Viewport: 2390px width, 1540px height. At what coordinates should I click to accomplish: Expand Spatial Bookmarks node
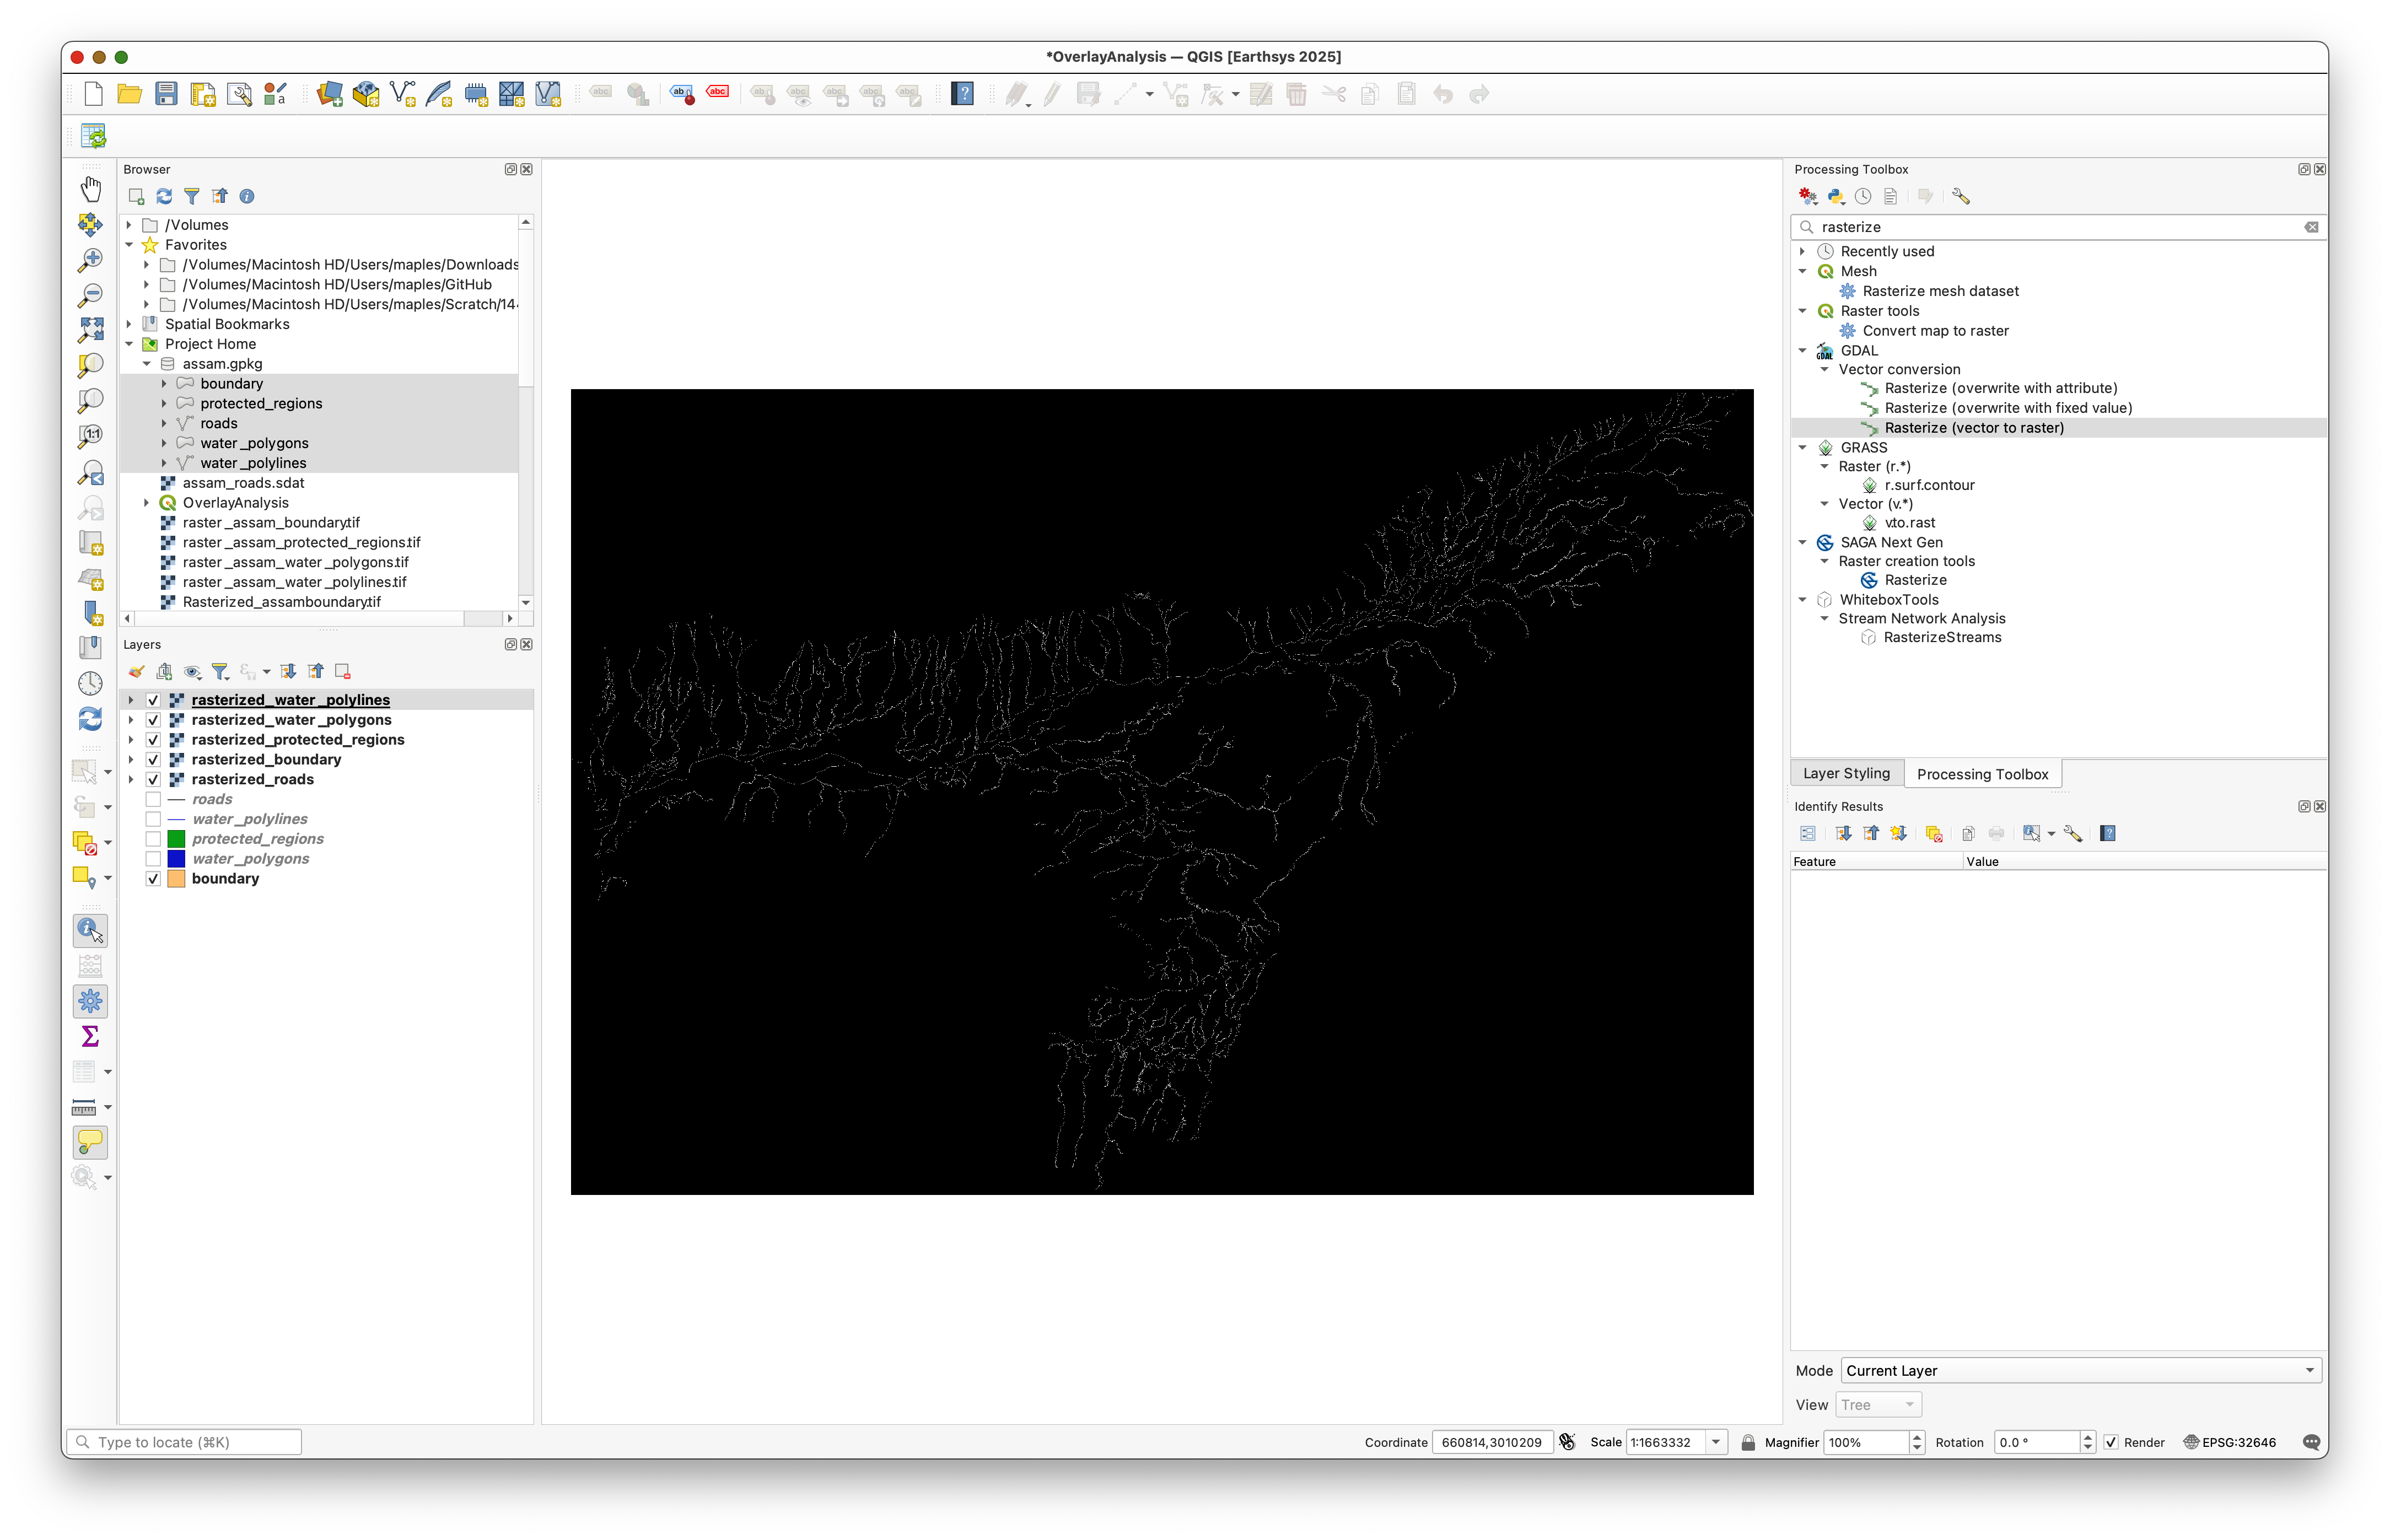129,324
